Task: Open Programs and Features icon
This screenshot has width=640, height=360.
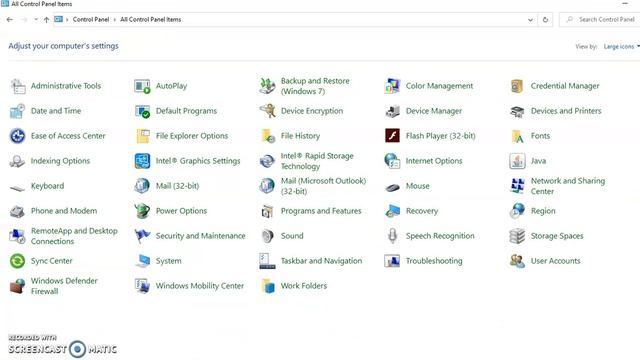Action: [x=267, y=211]
